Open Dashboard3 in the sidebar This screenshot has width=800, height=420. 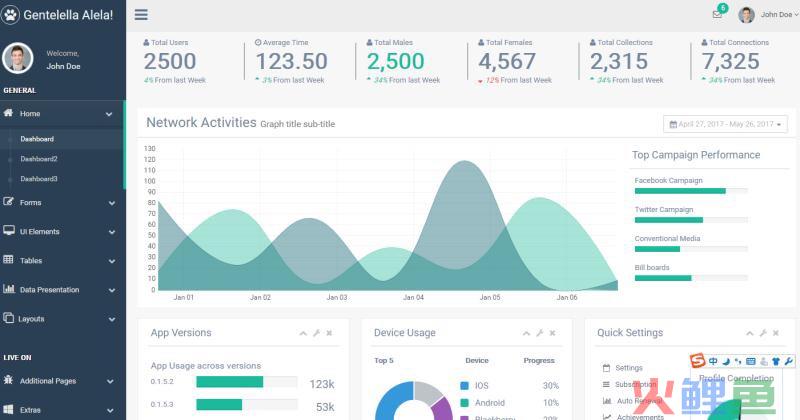coord(39,179)
